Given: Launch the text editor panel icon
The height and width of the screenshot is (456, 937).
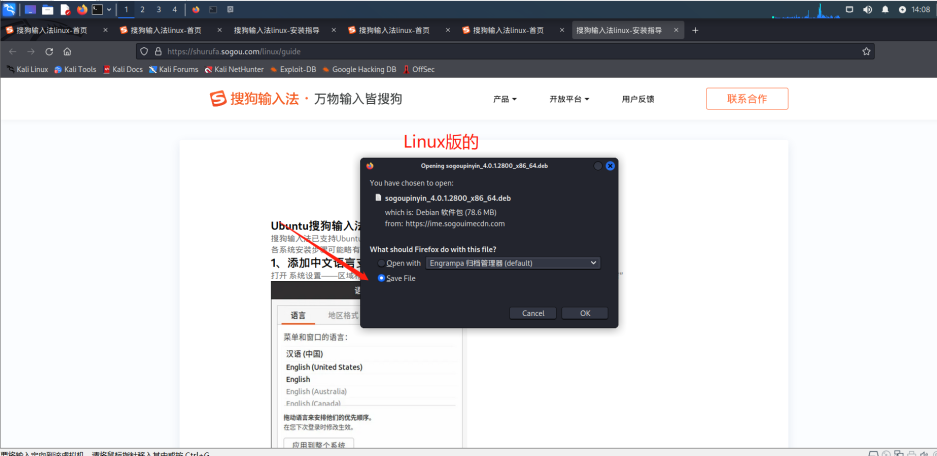Looking at the screenshot, I should click(65, 10).
